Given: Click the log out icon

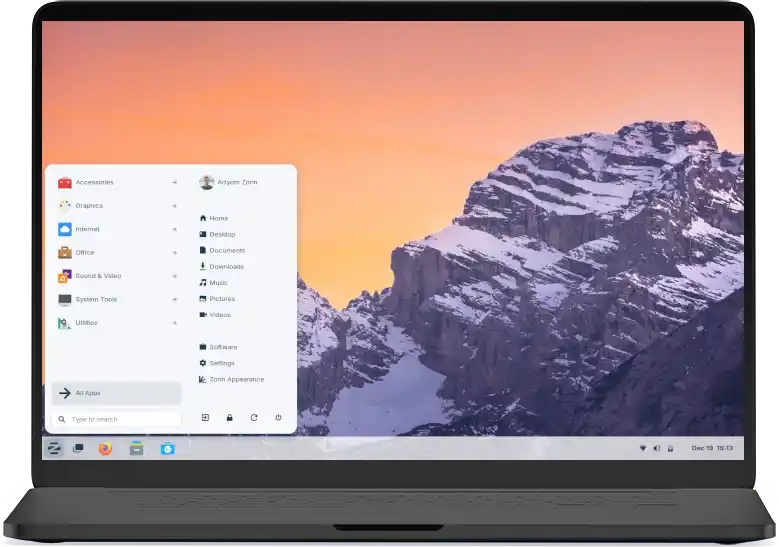Looking at the screenshot, I should (x=205, y=417).
